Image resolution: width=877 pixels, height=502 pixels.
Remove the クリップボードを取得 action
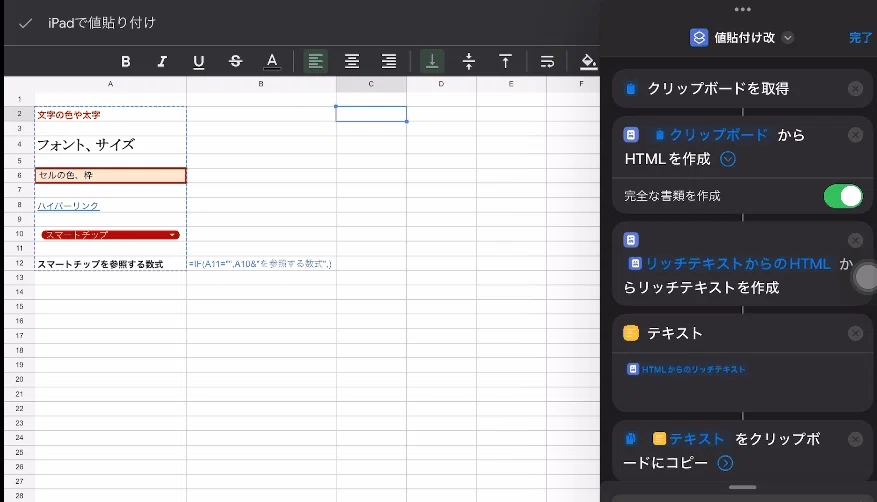pyautogui.click(x=855, y=88)
